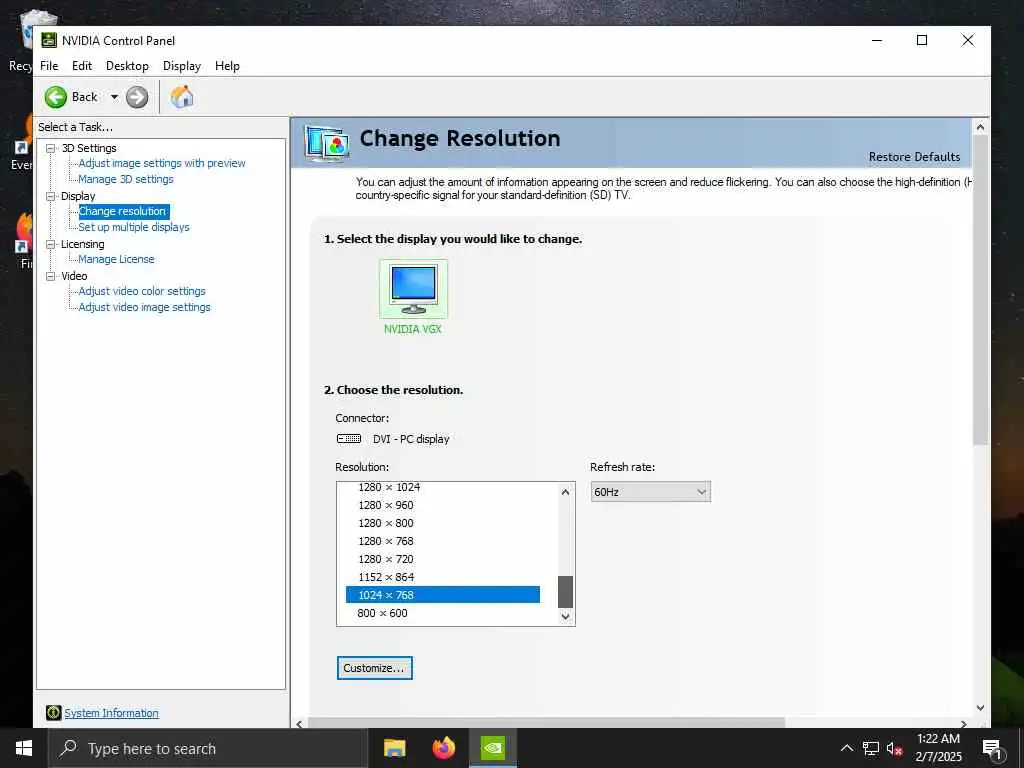Select the NVIDIA VGX display monitor
This screenshot has width=1024, height=768.
click(x=413, y=288)
